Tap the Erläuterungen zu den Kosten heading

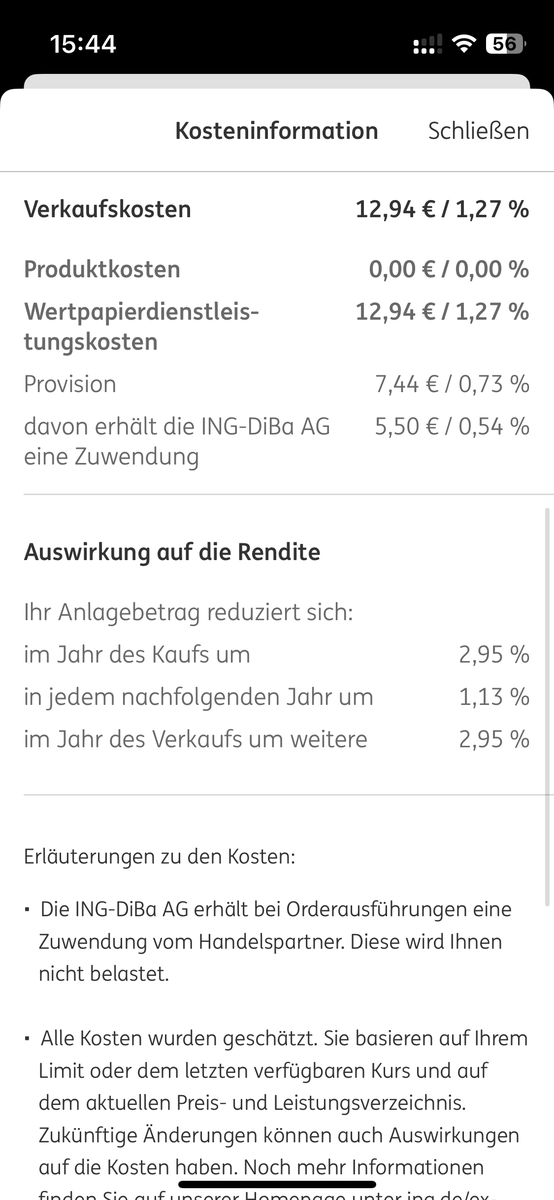(160, 858)
